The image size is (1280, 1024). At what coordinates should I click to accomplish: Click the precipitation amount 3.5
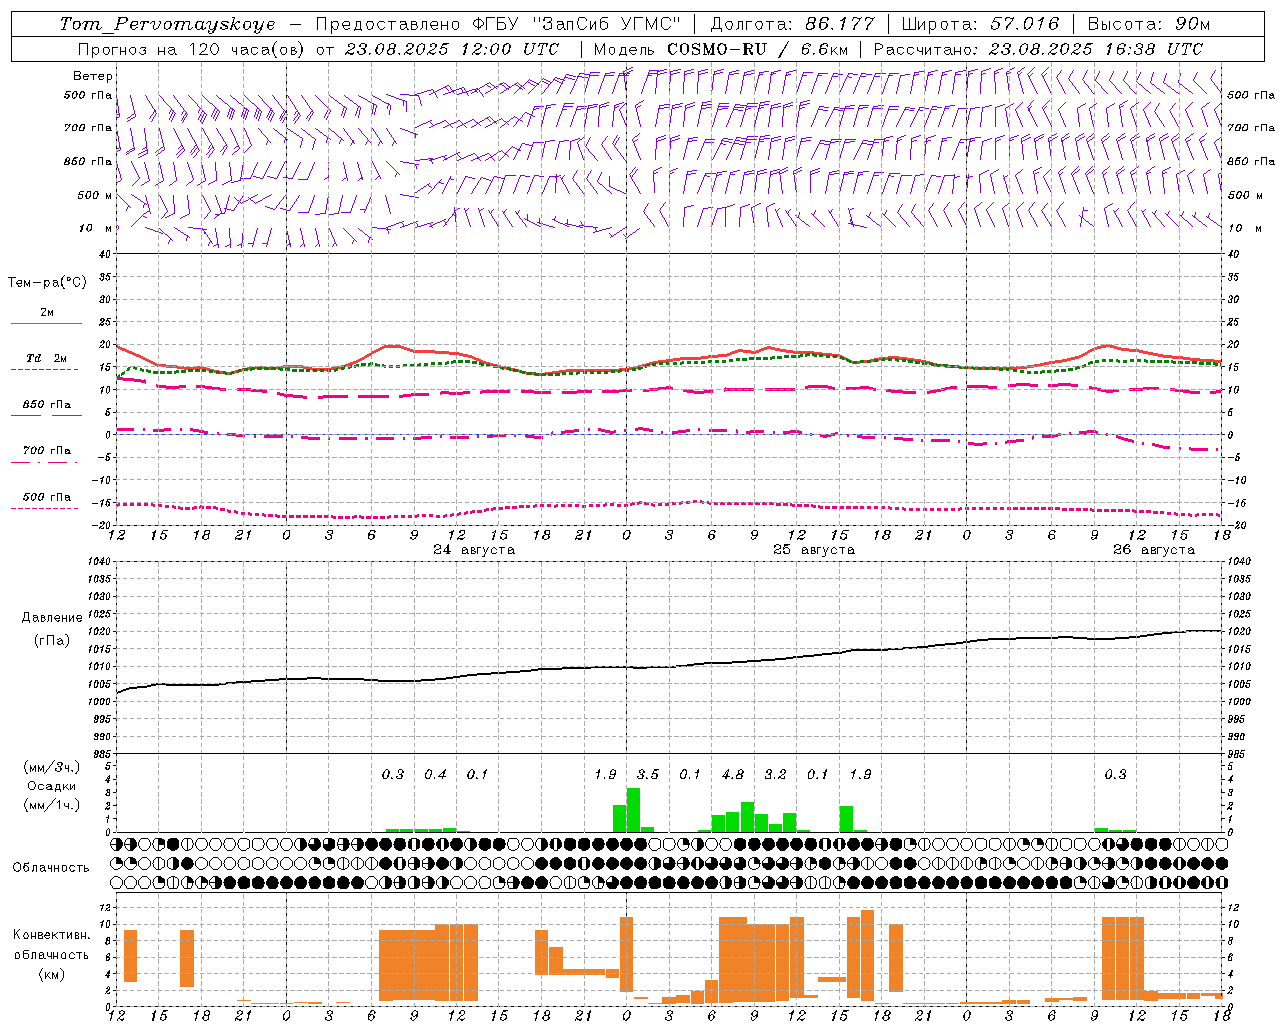tap(648, 774)
